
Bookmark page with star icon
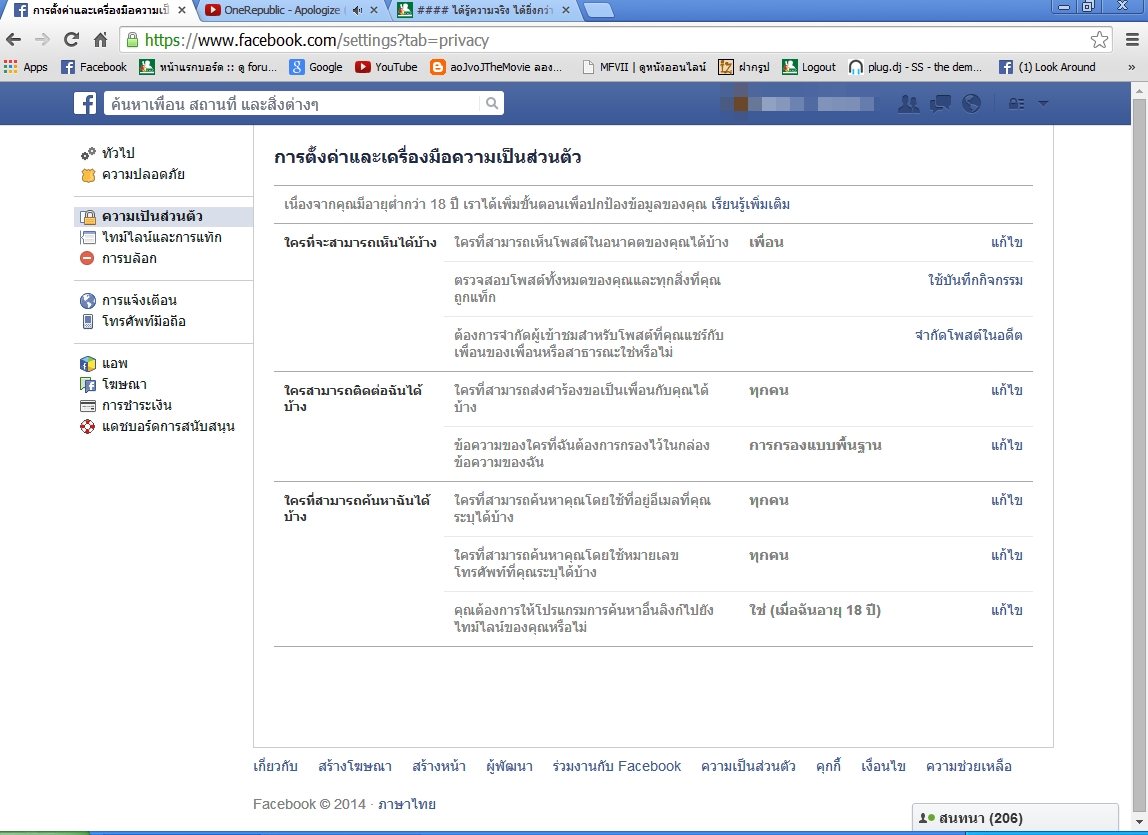pyautogui.click(x=1099, y=40)
